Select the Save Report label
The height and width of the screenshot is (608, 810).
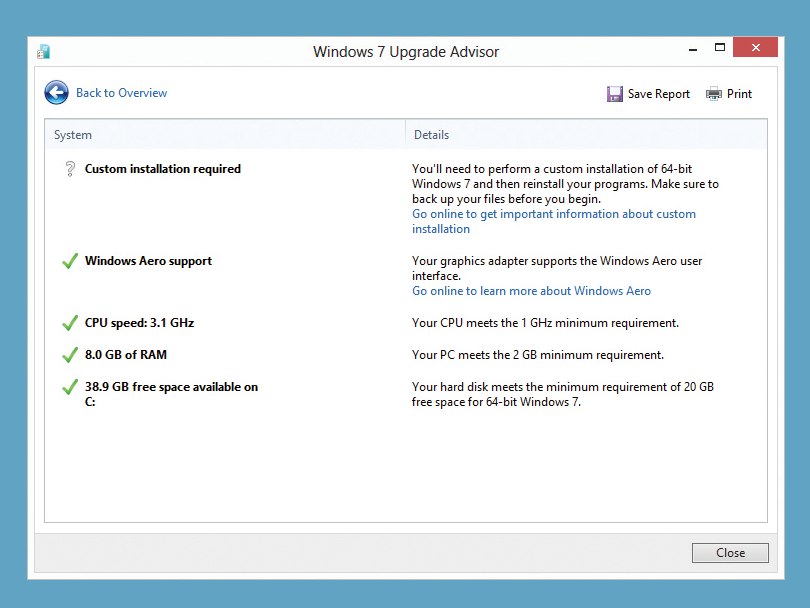(659, 94)
